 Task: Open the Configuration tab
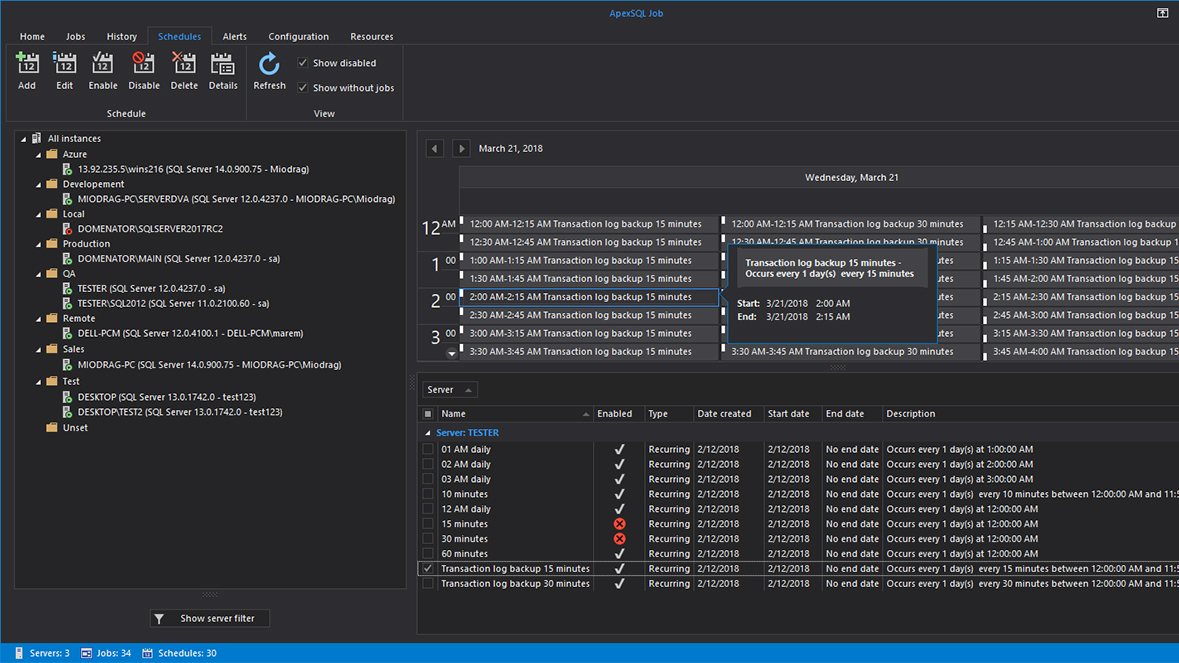coord(298,37)
